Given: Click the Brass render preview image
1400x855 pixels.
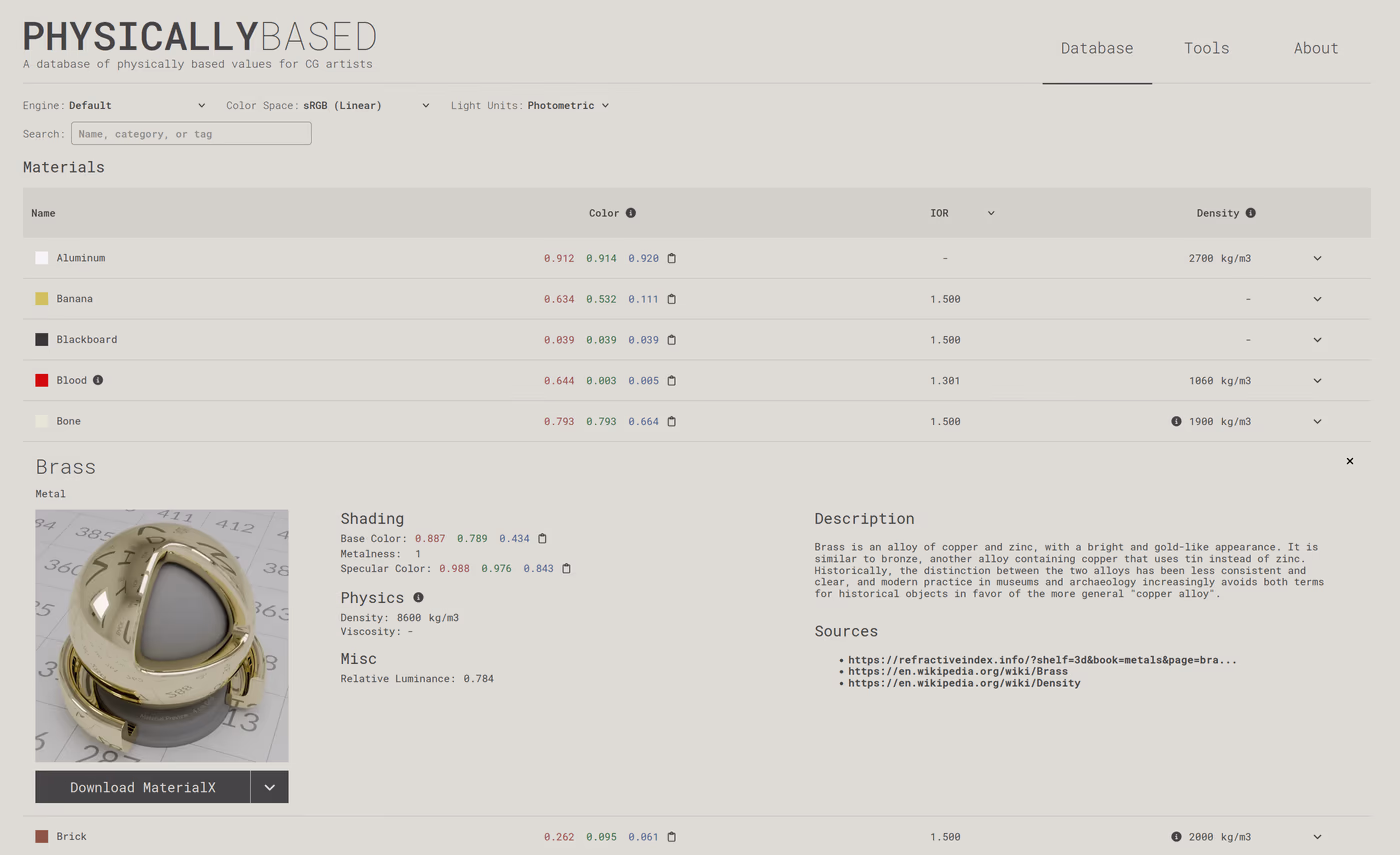Looking at the screenshot, I should [x=162, y=636].
